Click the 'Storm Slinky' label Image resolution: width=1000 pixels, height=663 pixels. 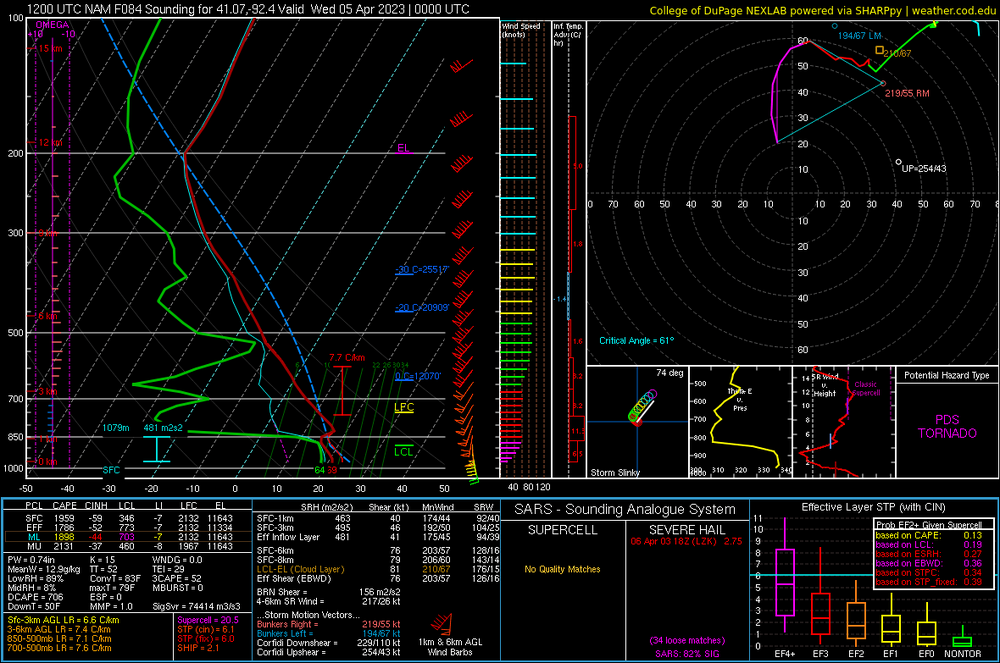pos(615,472)
